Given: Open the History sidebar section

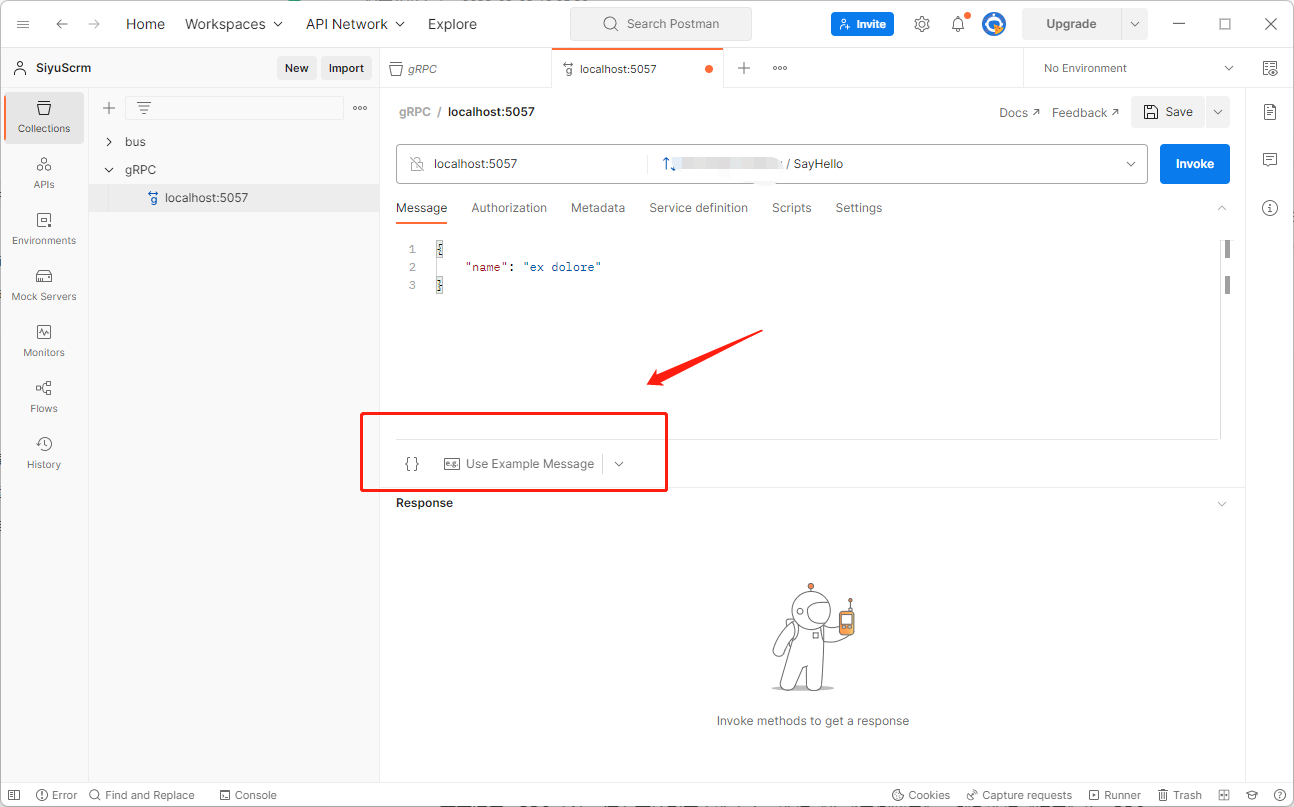Looking at the screenshot, I should click(x=44, y=453).
